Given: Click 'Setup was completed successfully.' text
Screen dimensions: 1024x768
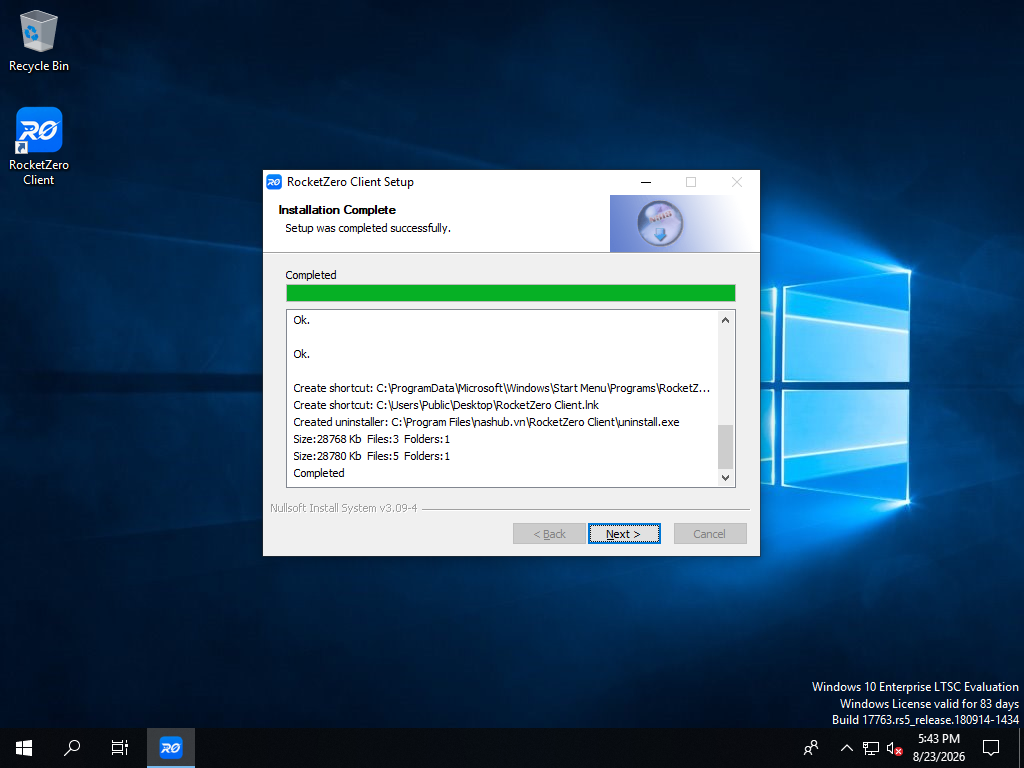Looking at the screenshot, I should click(368, 228).
